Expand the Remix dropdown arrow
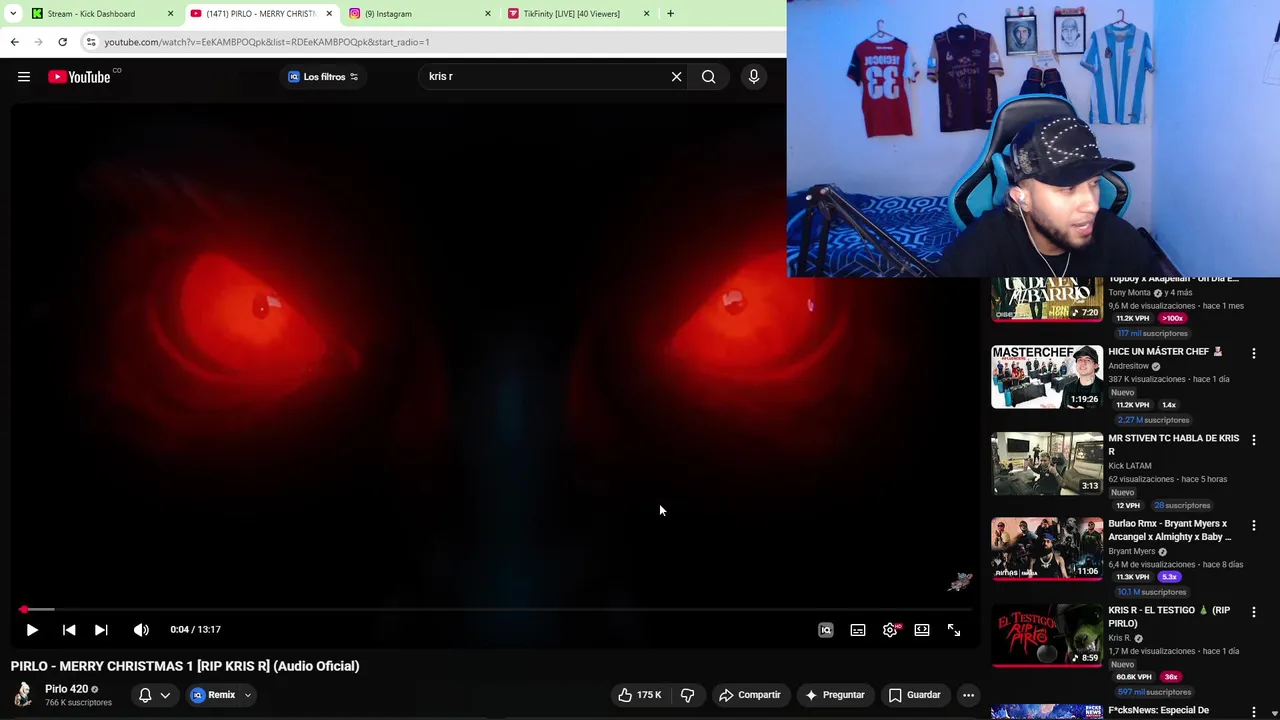Viewport: 1280px width, 720px height. [248, 695]
